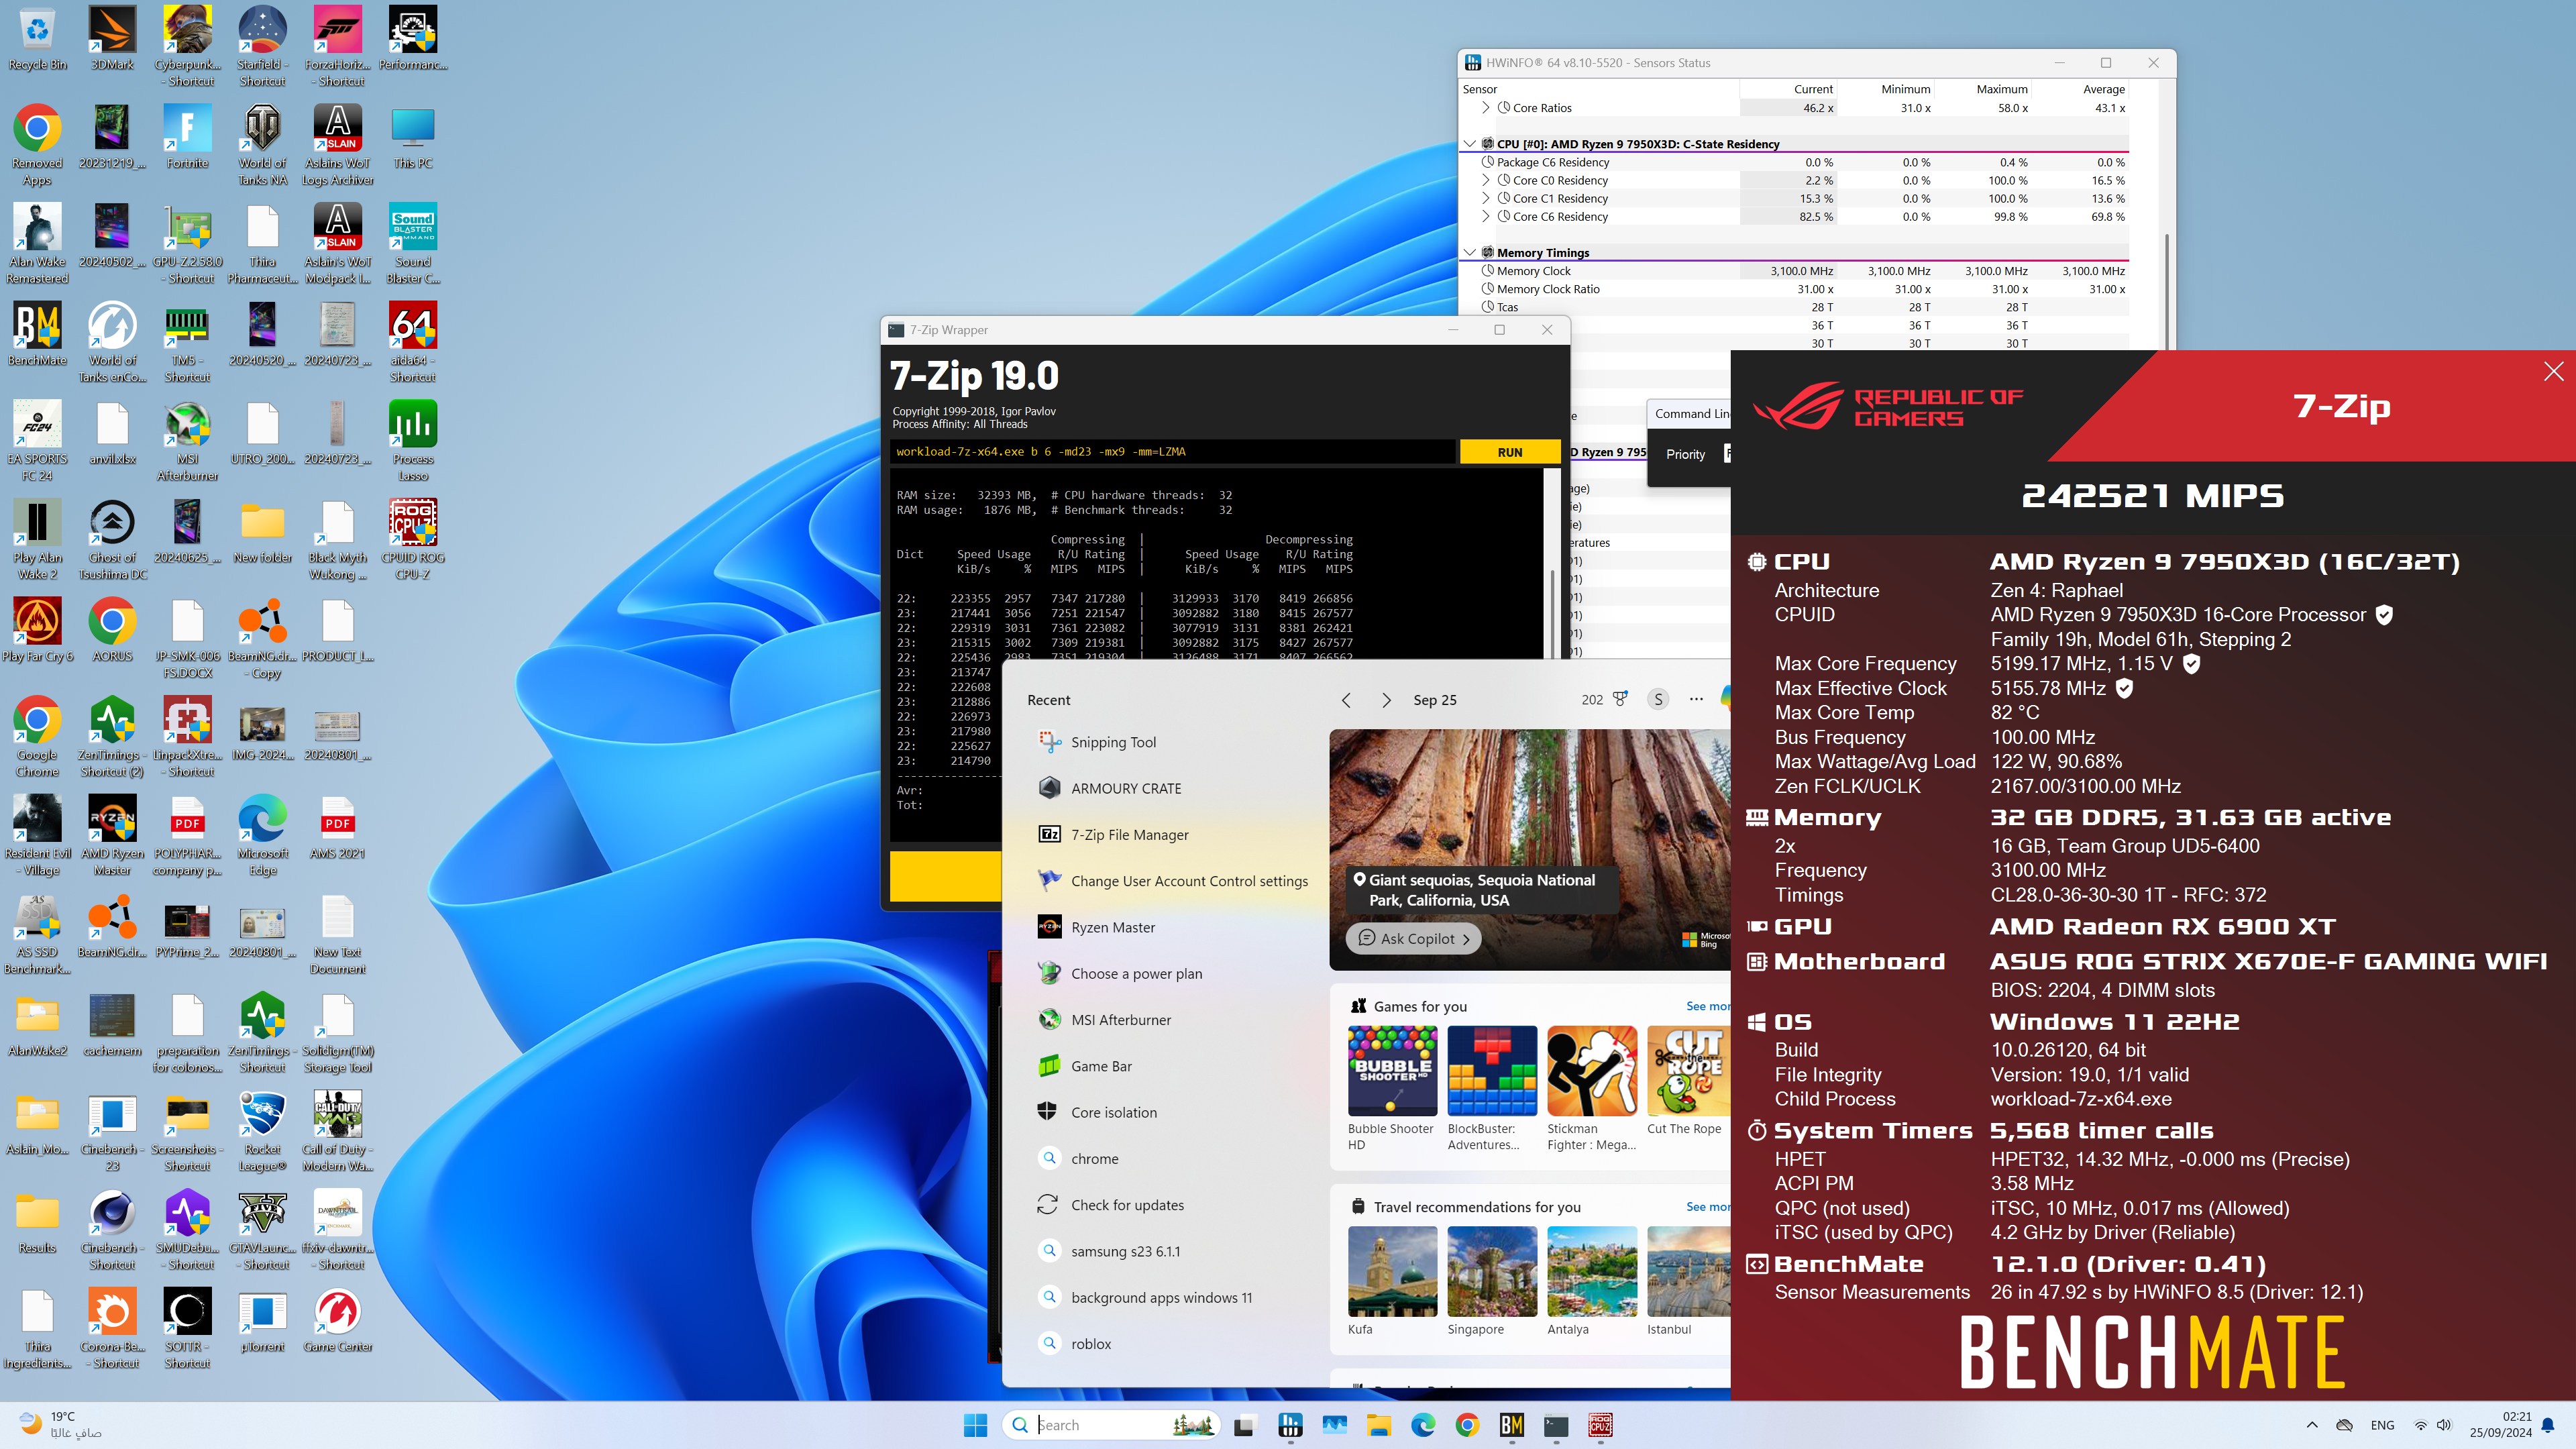Collapse the Memory Timings section in HWiNFO

[x=1469, y=253]
